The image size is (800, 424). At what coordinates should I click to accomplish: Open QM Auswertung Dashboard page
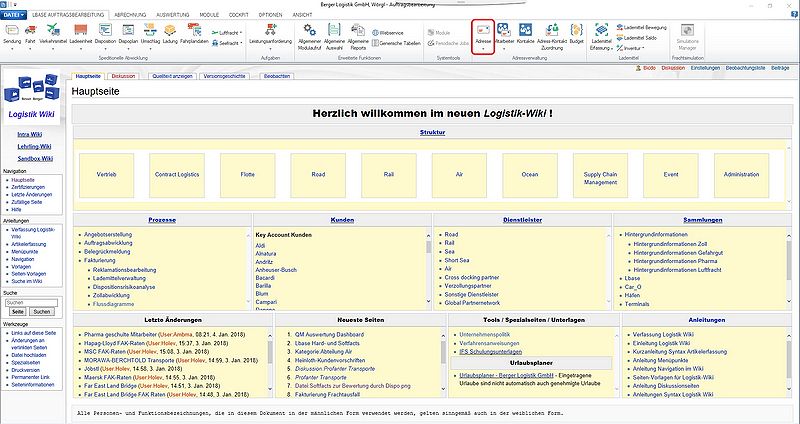tap(329, 335)
